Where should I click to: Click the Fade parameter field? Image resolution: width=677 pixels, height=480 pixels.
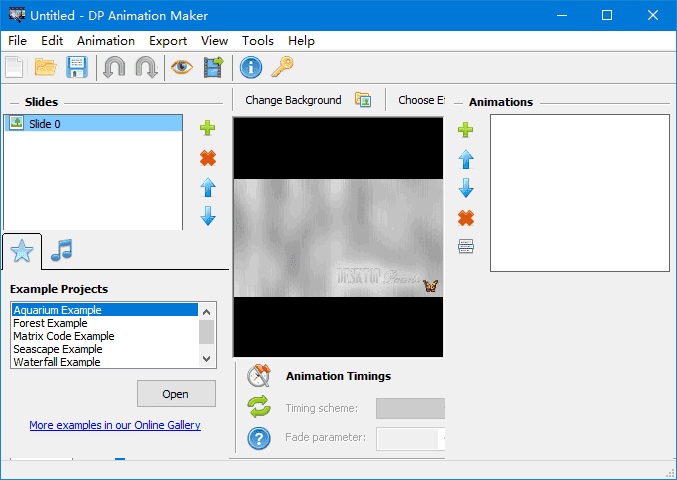[x=410, y=439]
